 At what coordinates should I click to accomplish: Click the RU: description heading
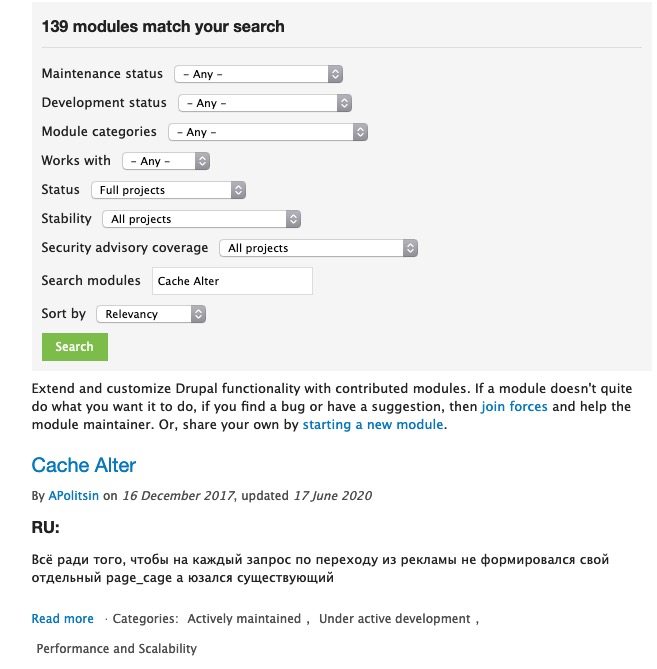[x=46, y=527]
